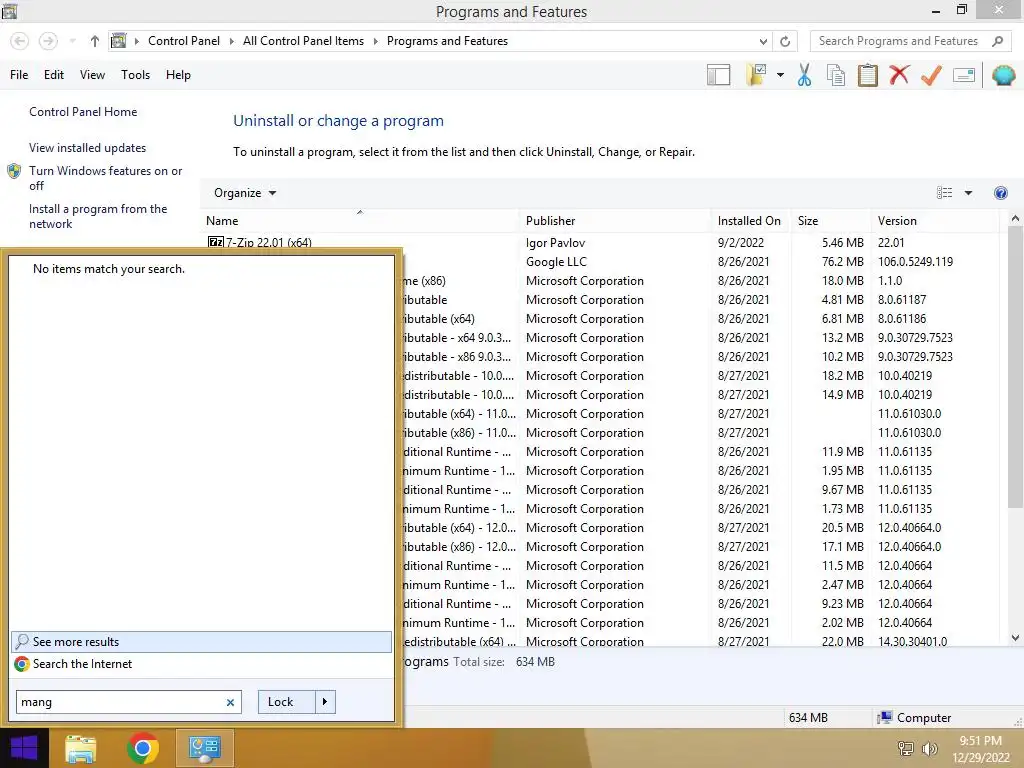Open the Windows Start button
The image size is (1024, 768).
pyautogui.click(x=24, y=748)
